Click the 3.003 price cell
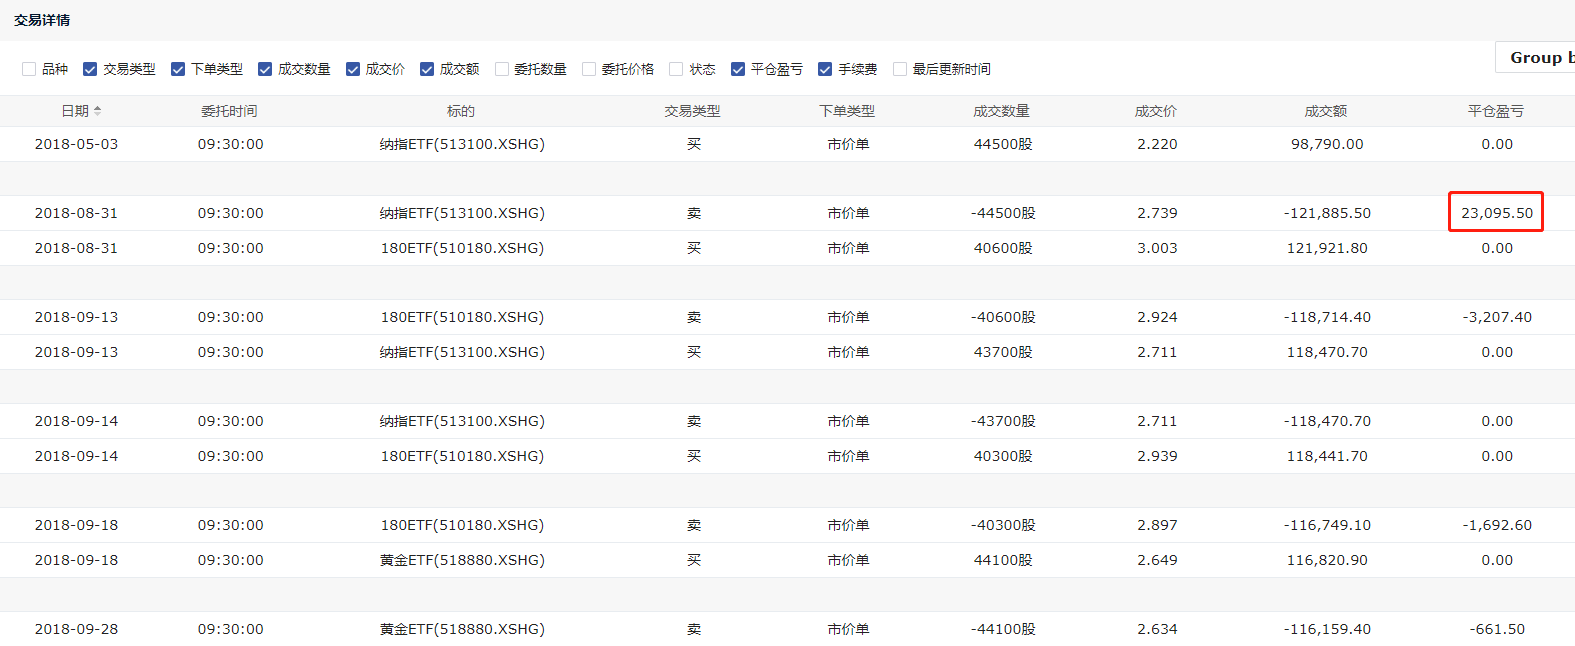Viewport: 1575px width, 646px height. pyautogui.click(x=1157, y=248)
